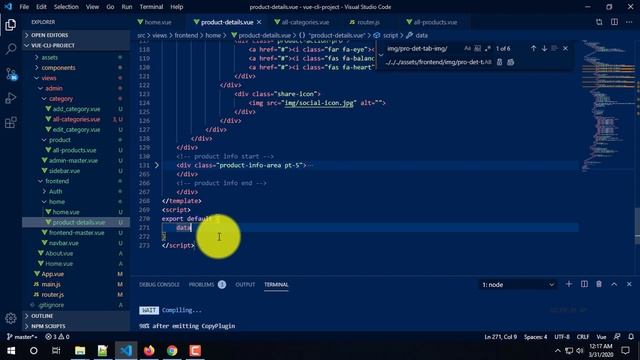Switch to the all-categories.vue editor tab

coord(305,22)
